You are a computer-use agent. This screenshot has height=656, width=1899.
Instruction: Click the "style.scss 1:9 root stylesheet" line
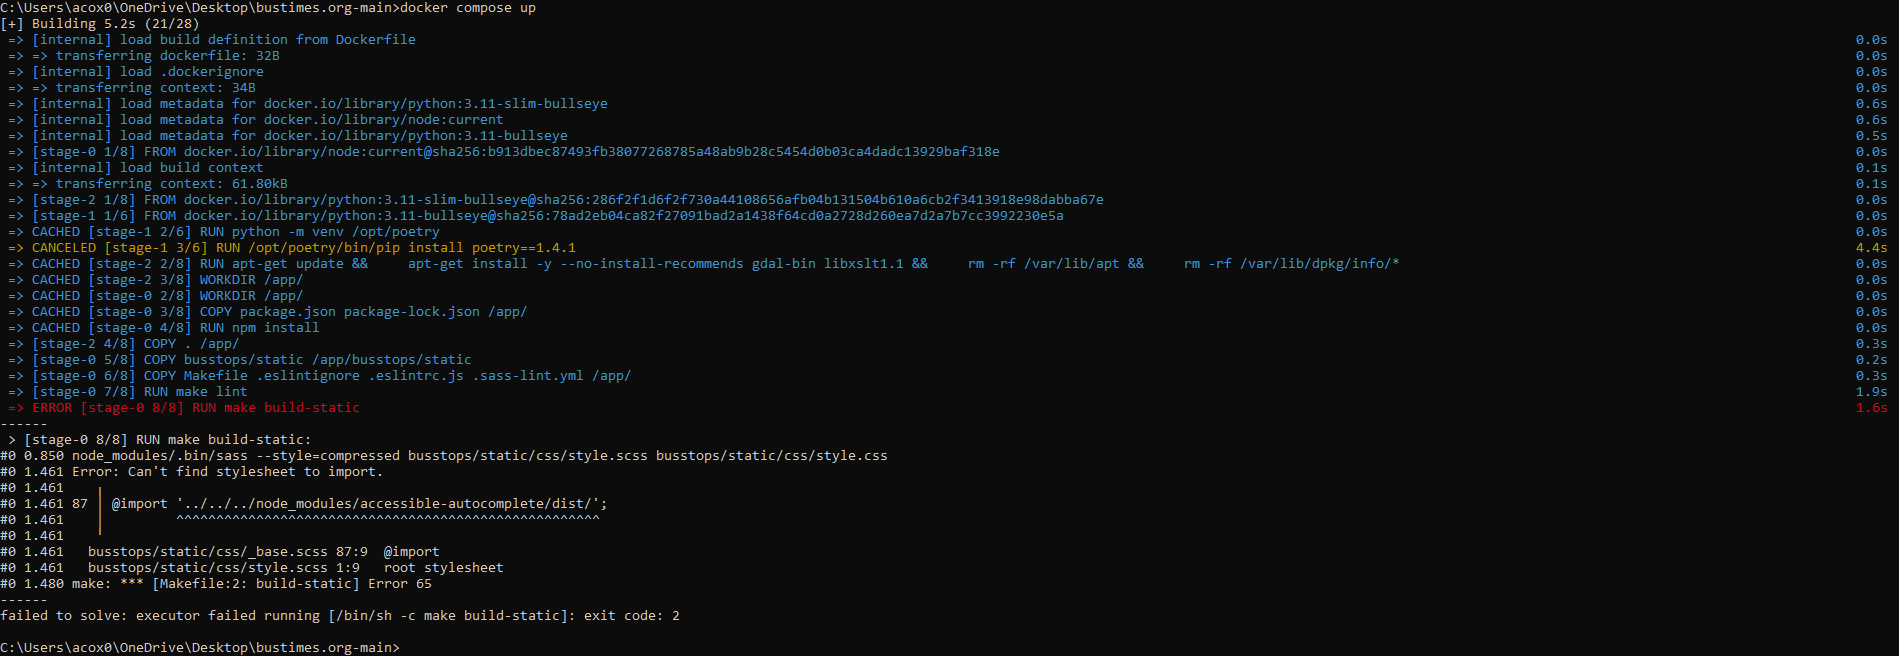tap(295, 568)
